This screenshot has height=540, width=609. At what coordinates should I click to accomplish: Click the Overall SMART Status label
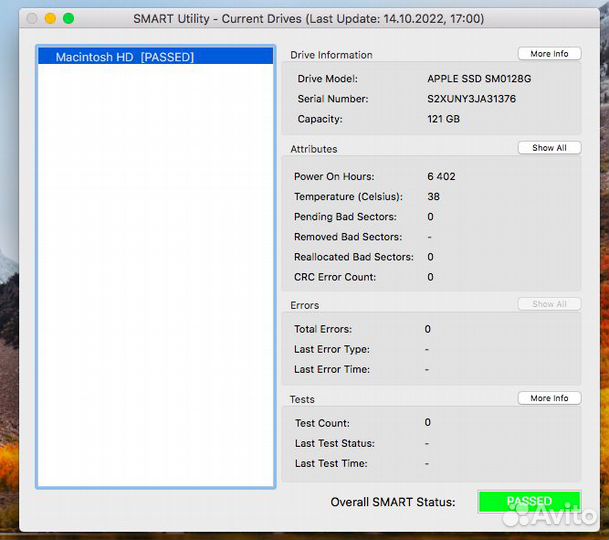coord(393,502)
